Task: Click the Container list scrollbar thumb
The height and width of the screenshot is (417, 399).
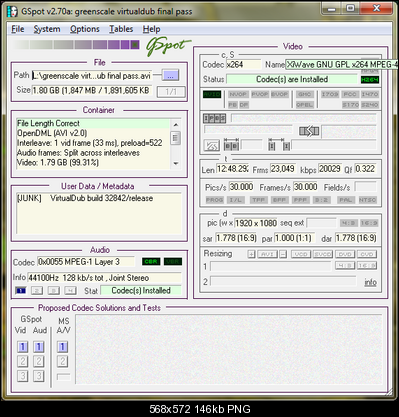Action: click(176, 138)
